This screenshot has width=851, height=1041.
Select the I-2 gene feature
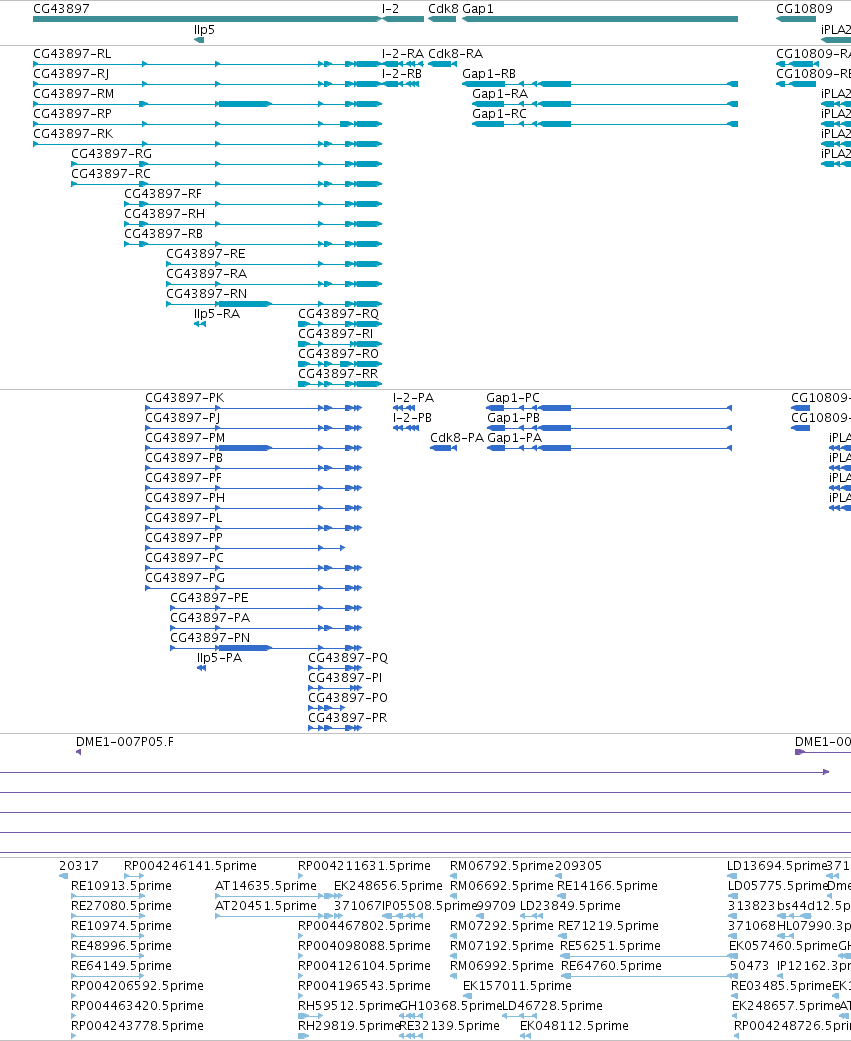[402, 19]
